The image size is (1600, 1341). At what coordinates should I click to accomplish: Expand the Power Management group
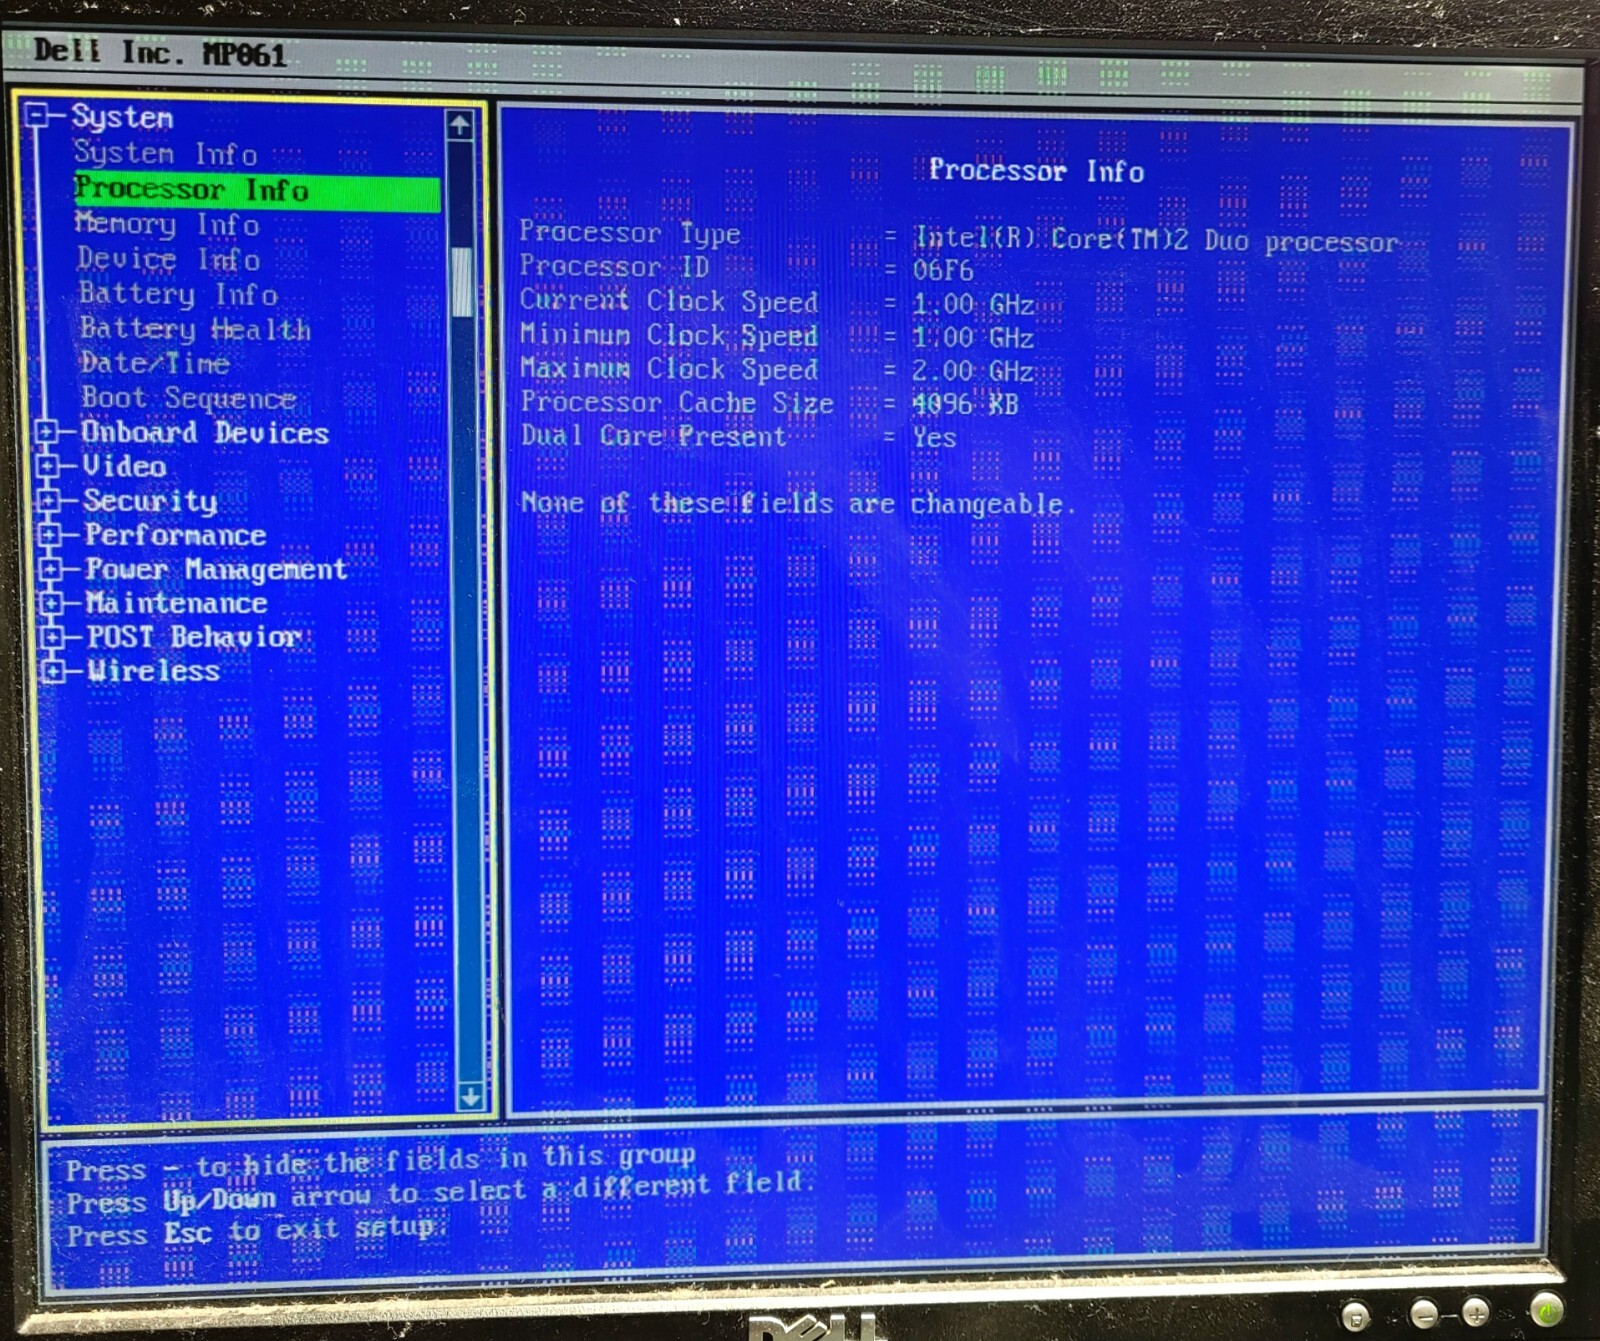[x=51, y=569]
